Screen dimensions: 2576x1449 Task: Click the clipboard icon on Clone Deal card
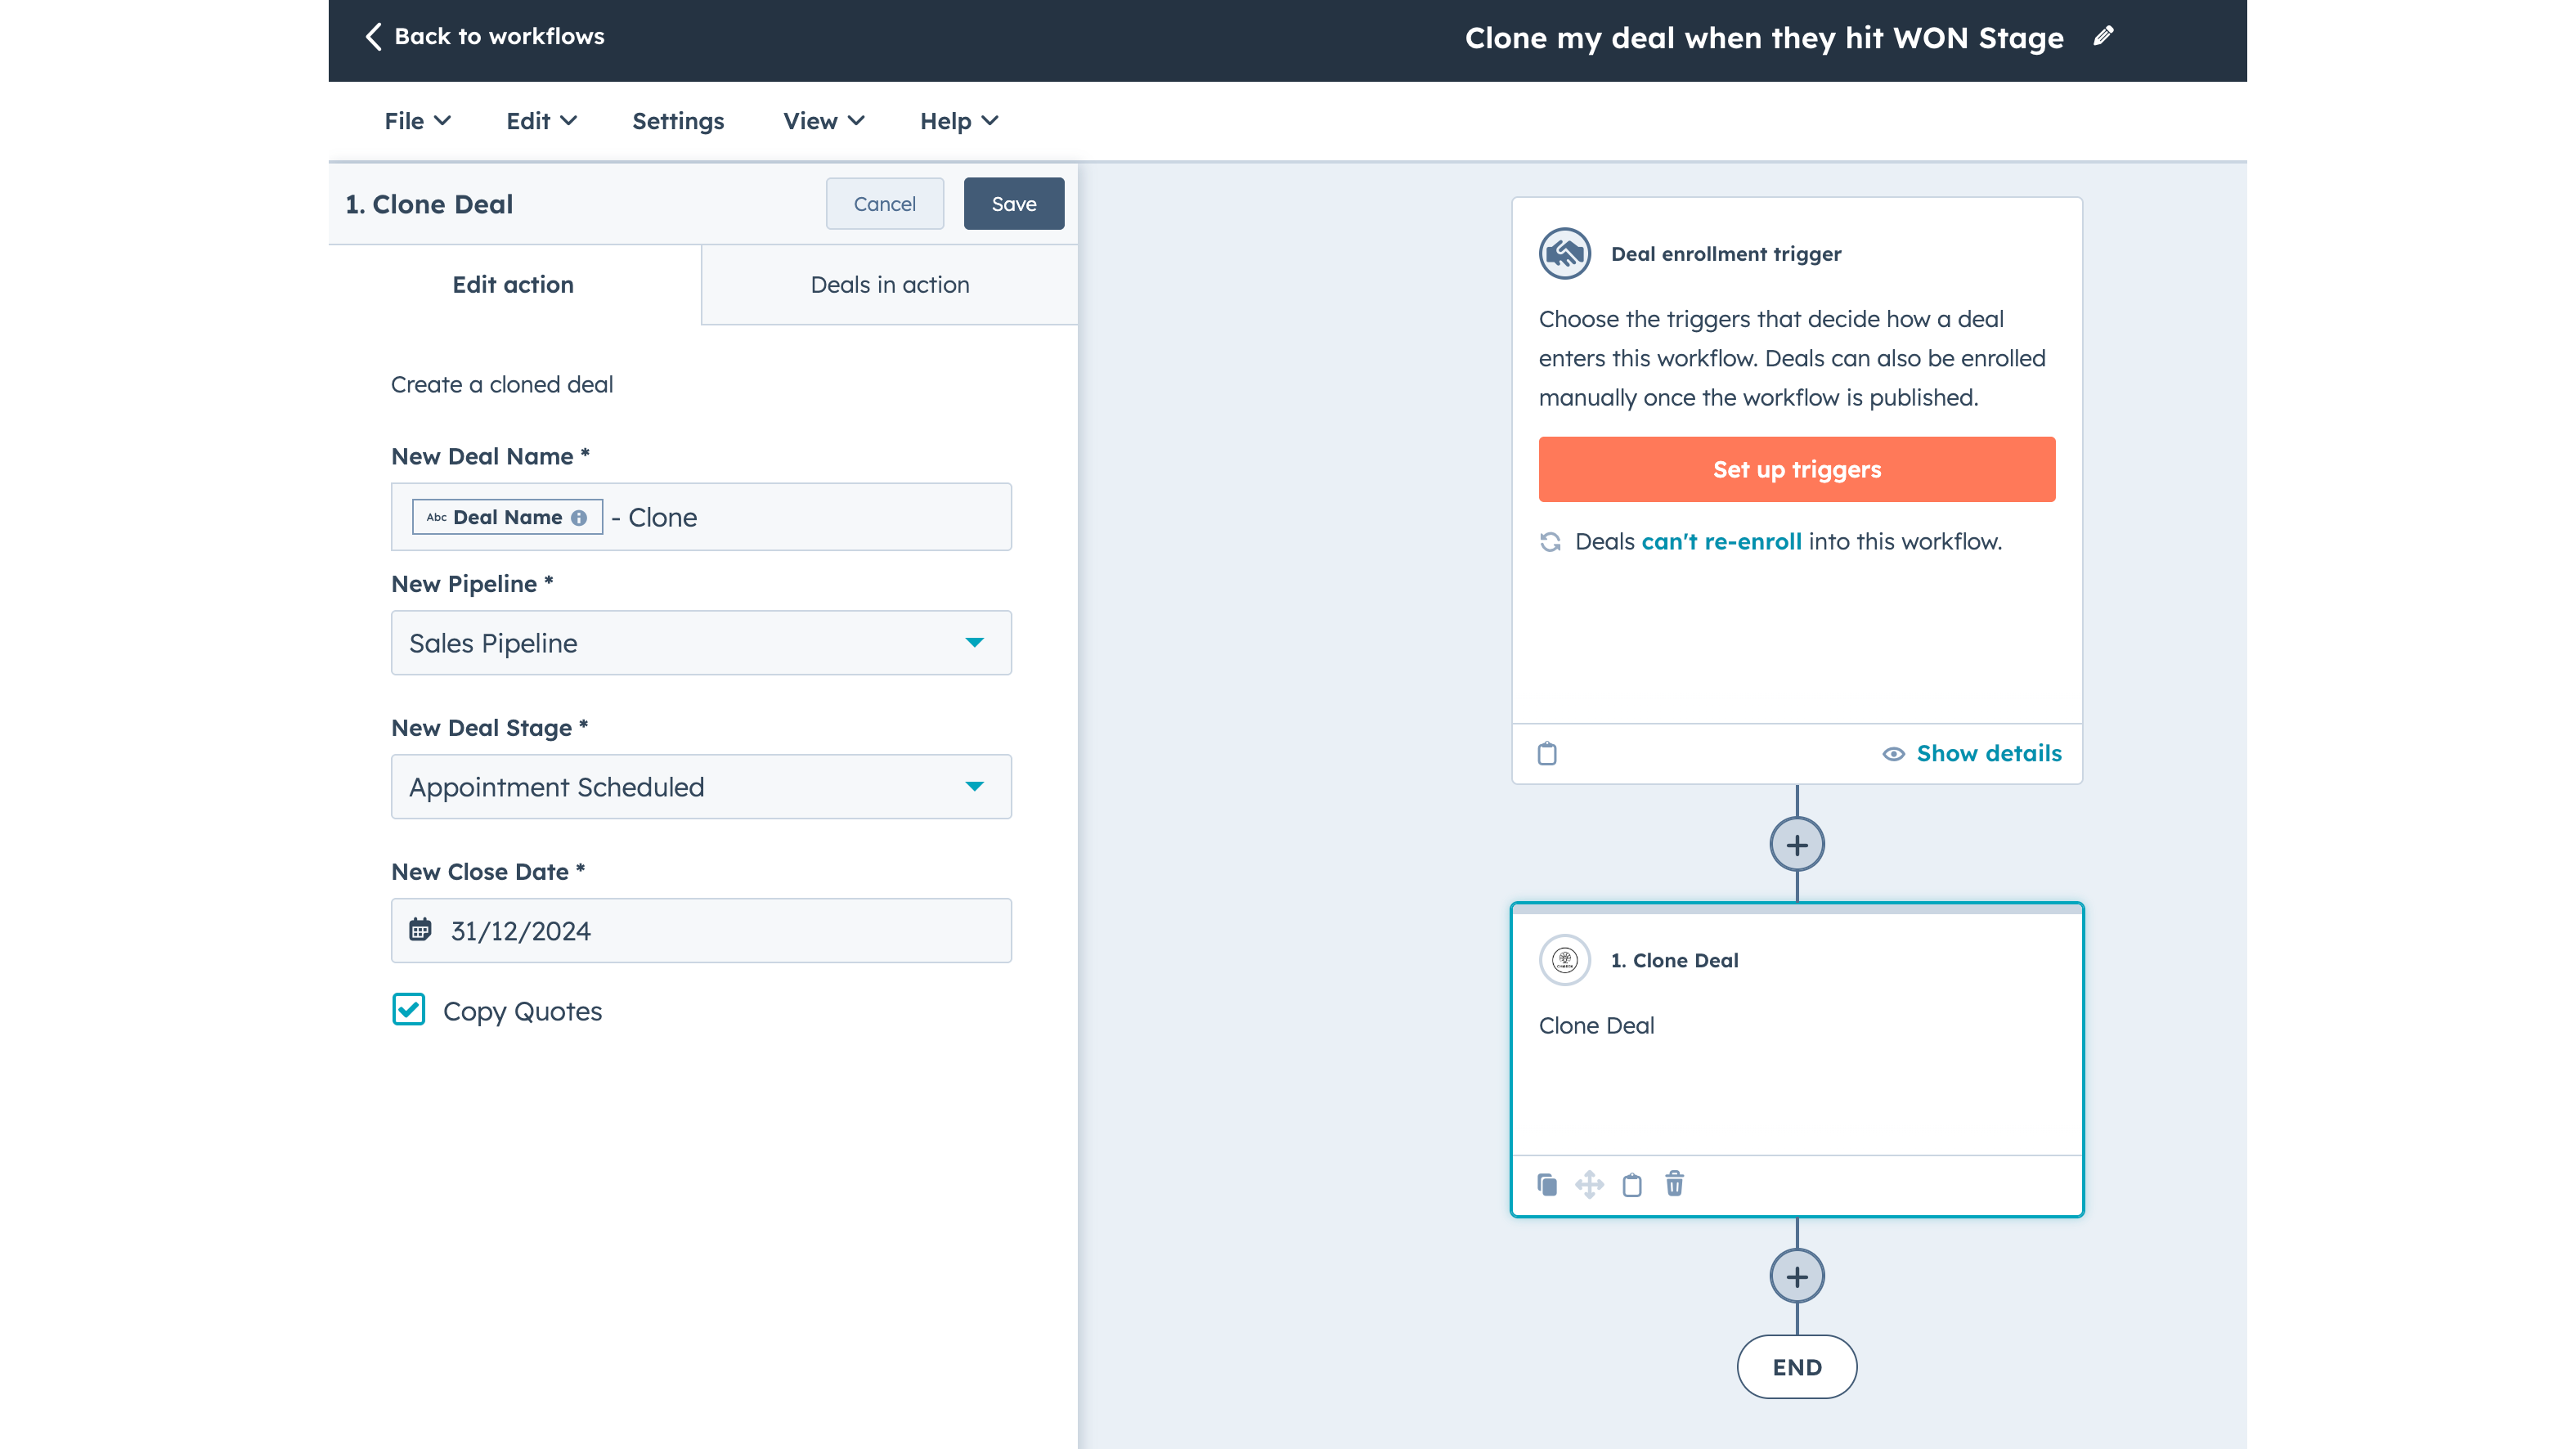(x=1632, y=1185)
